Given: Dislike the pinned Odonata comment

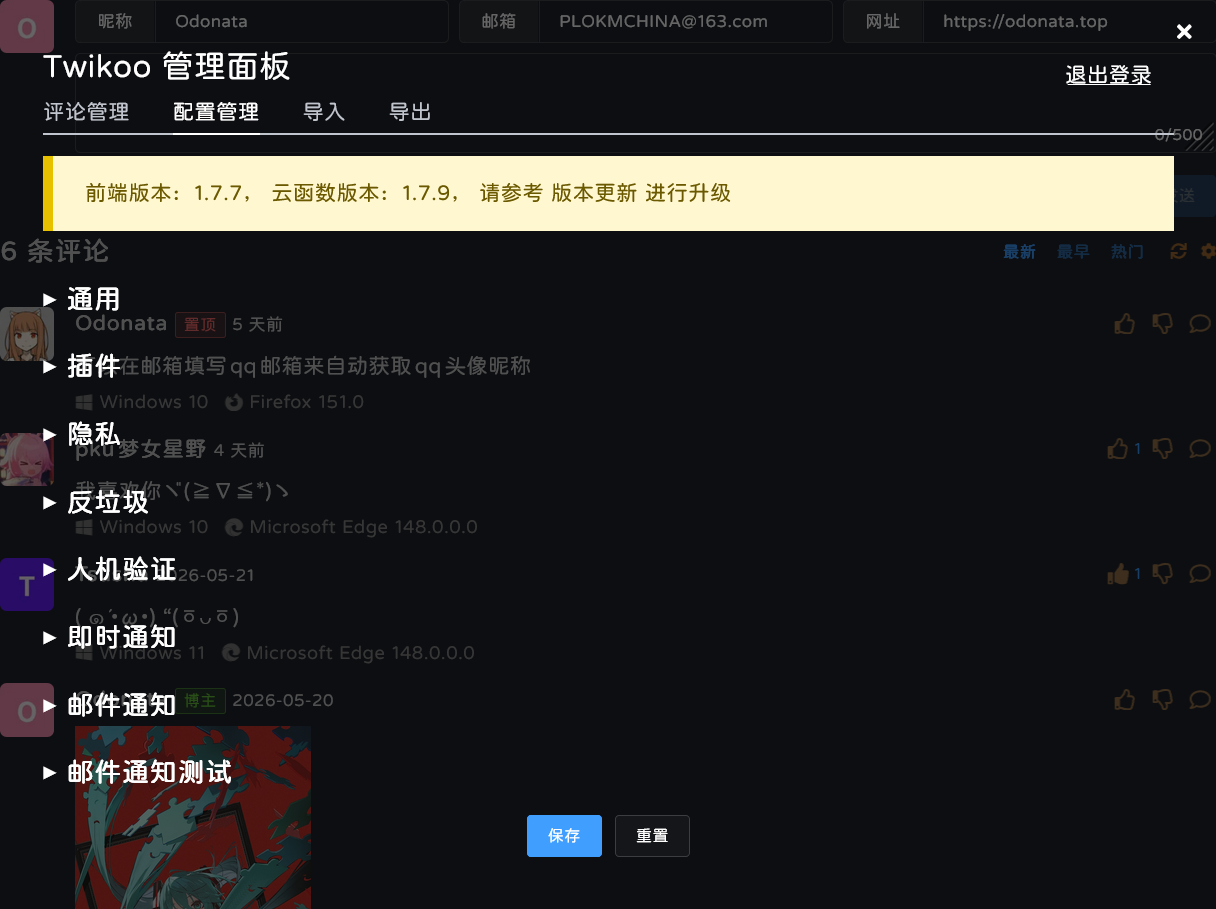Looking at the screenshot, I should (x=1163, y=324).
